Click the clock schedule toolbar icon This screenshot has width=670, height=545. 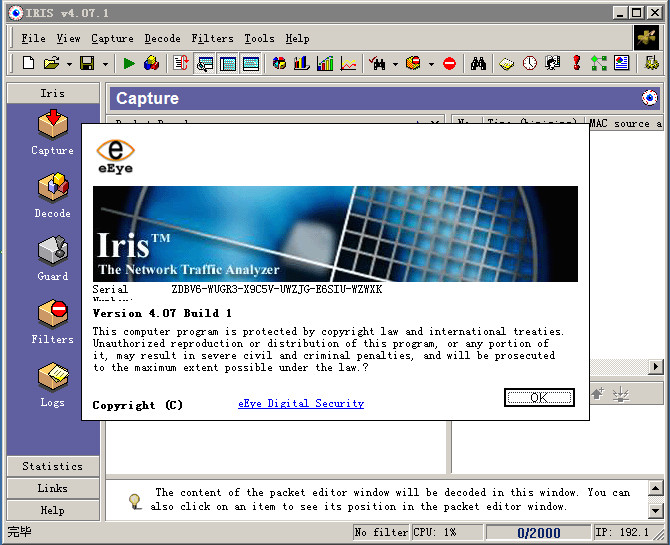[530, 63]
